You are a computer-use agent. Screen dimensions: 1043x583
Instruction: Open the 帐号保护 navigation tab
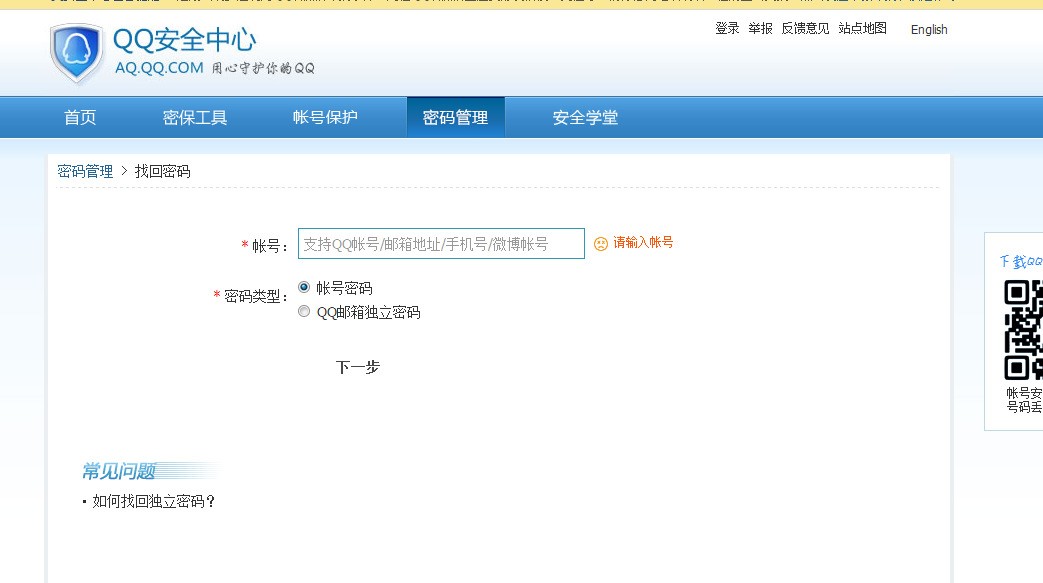325,118
